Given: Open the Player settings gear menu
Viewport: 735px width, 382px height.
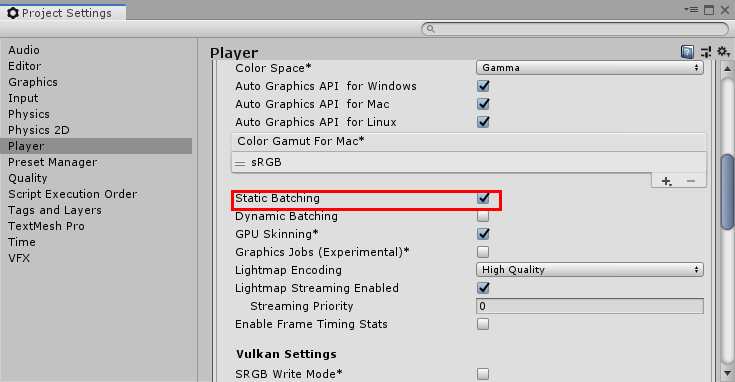Looking at the screenshot, I should click(x=723, y=51).
